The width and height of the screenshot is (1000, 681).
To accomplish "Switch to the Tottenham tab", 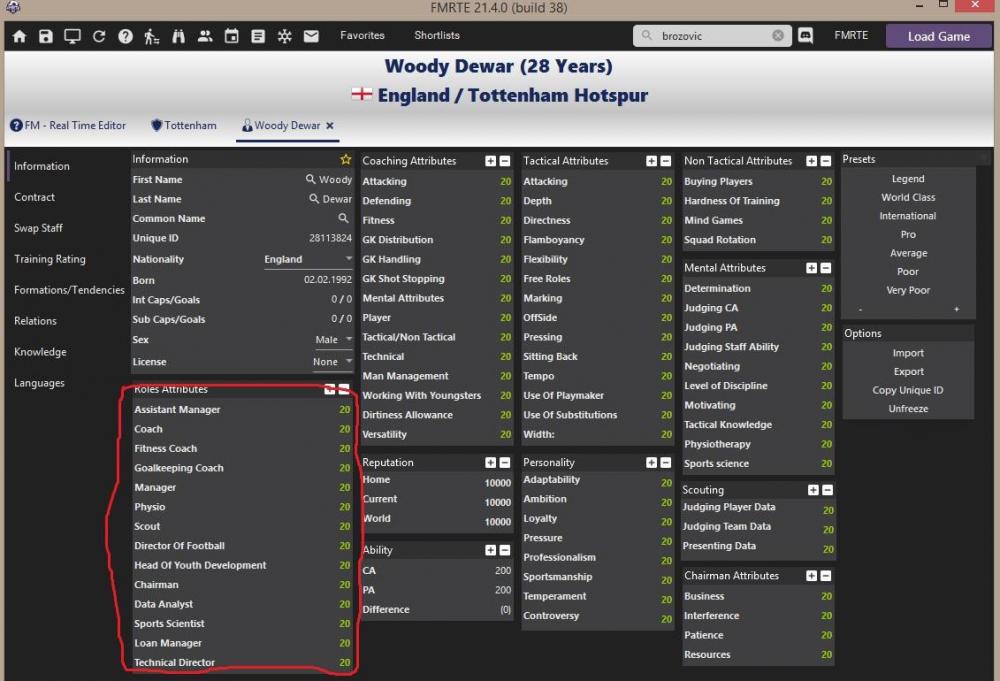I will (183, 126).
